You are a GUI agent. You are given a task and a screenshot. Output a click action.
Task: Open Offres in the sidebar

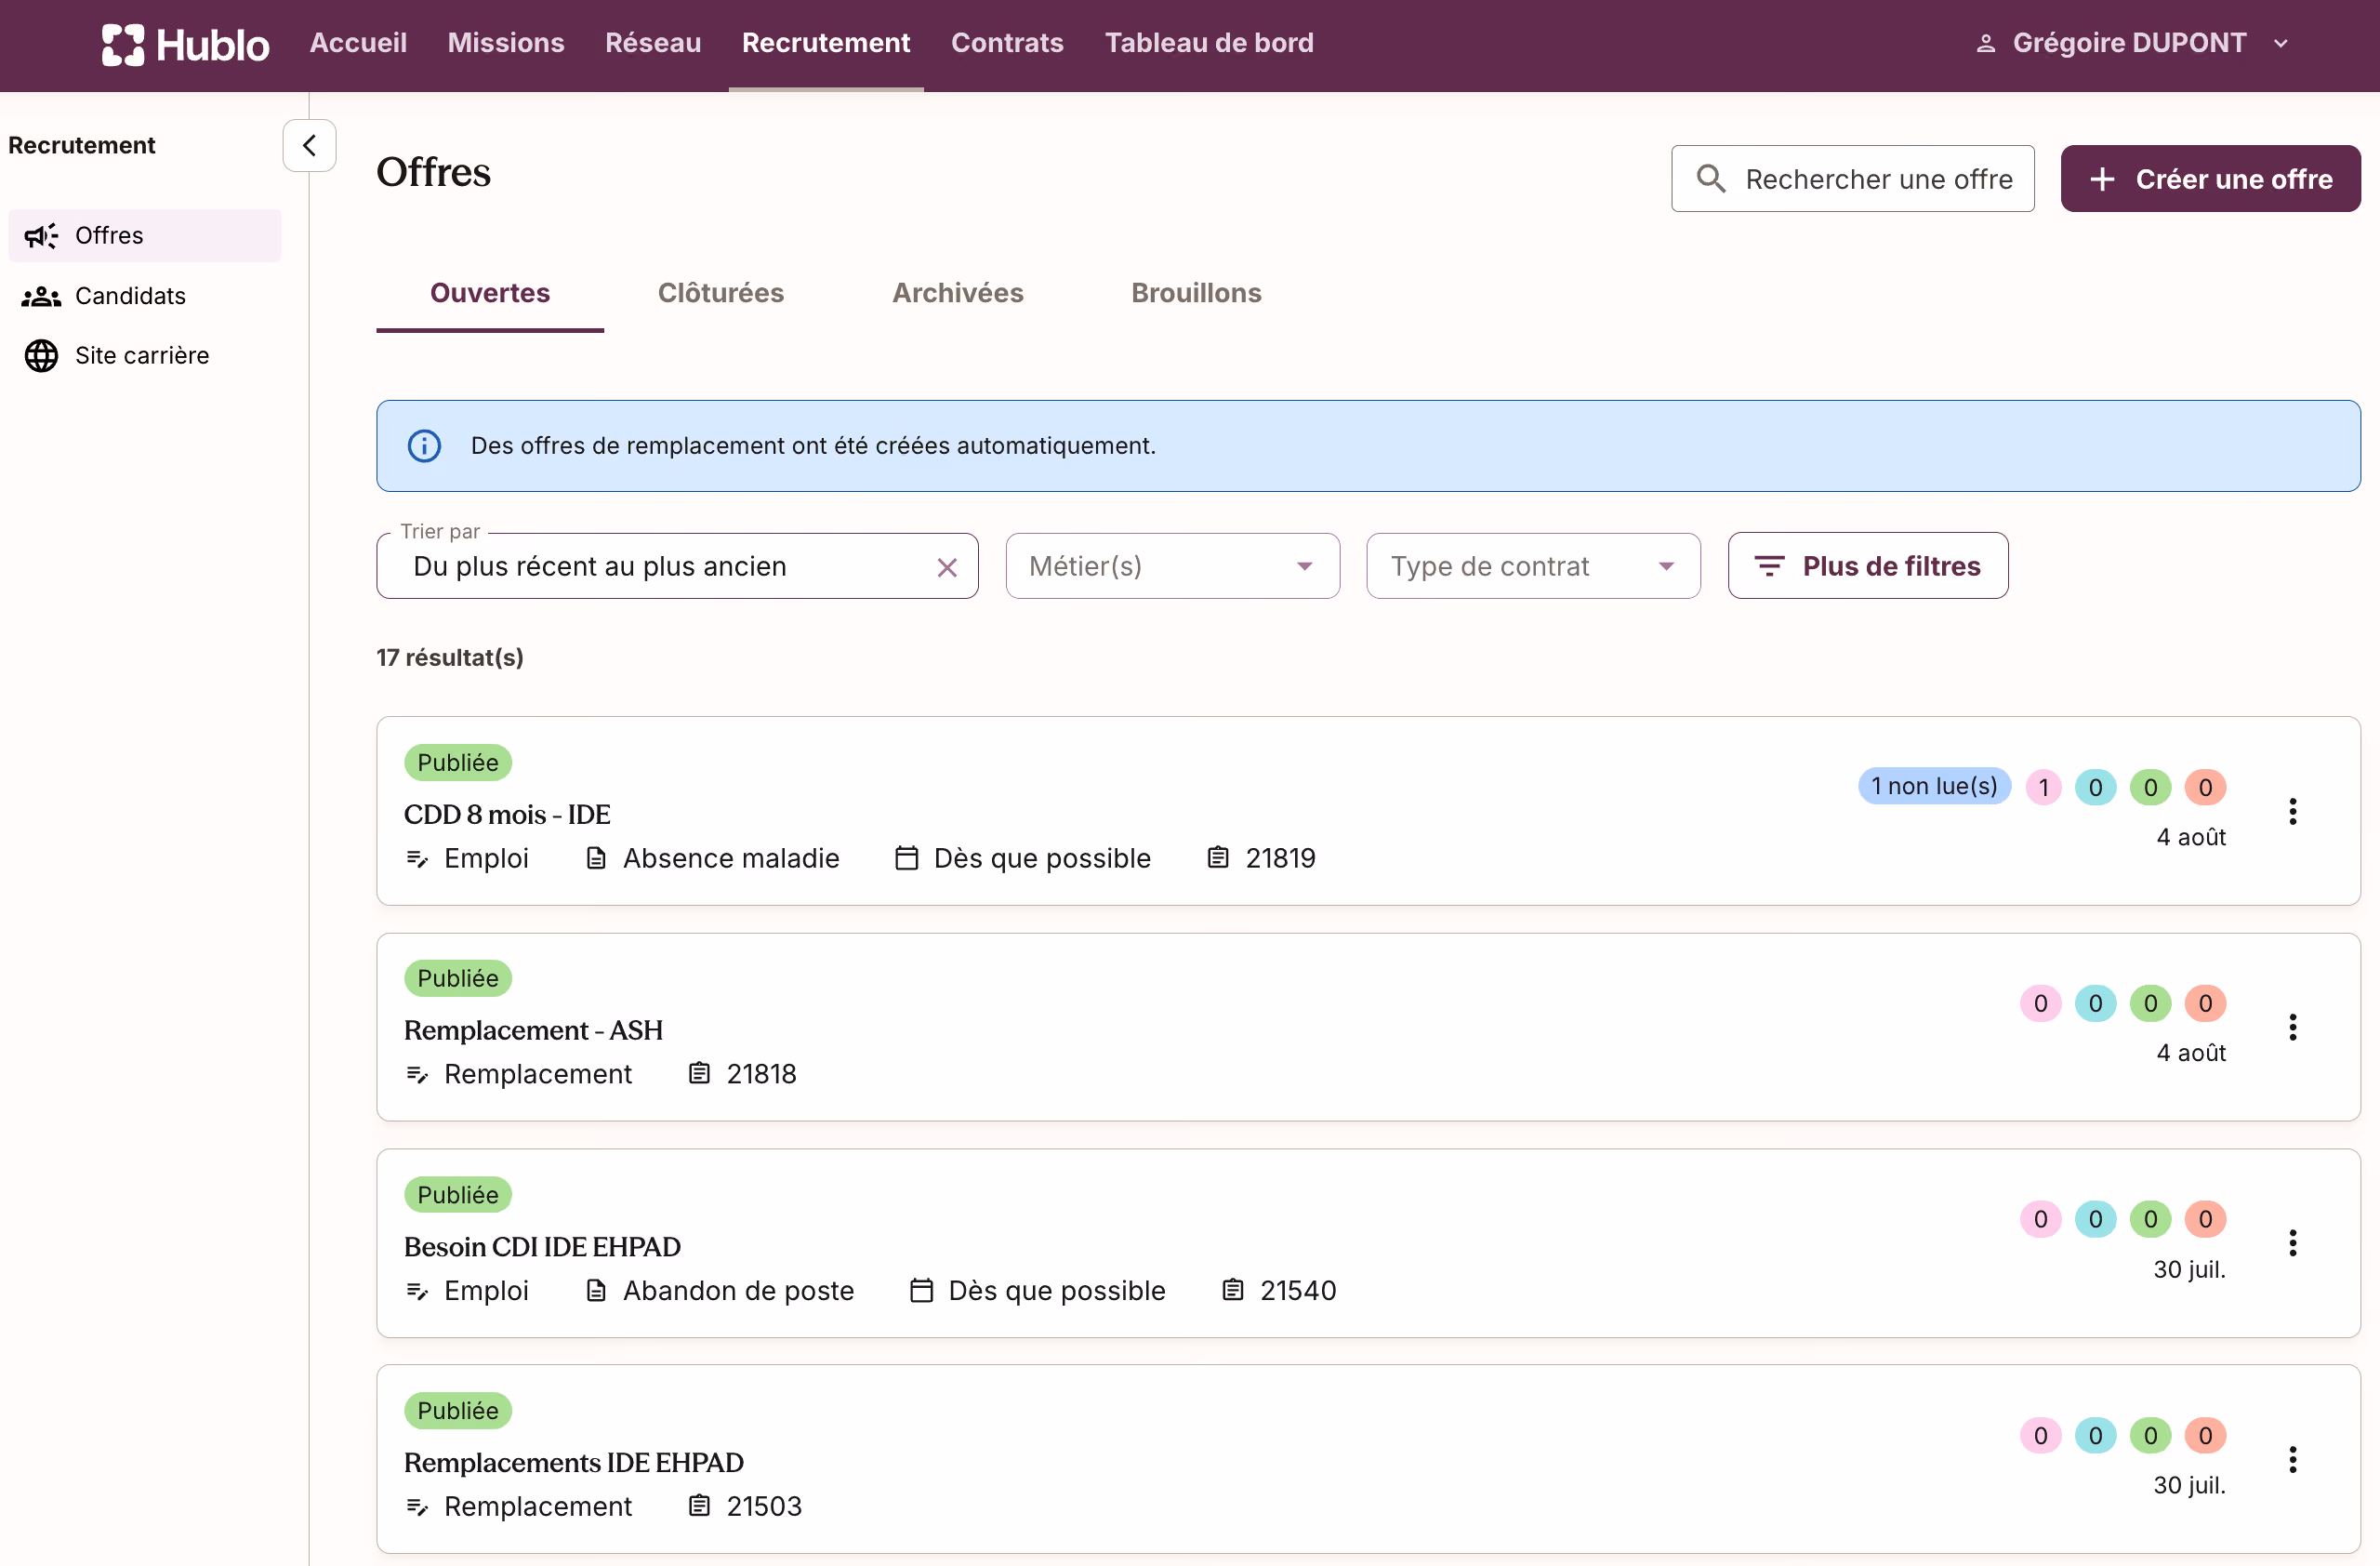pyautogui.click(x=145, y=235)
